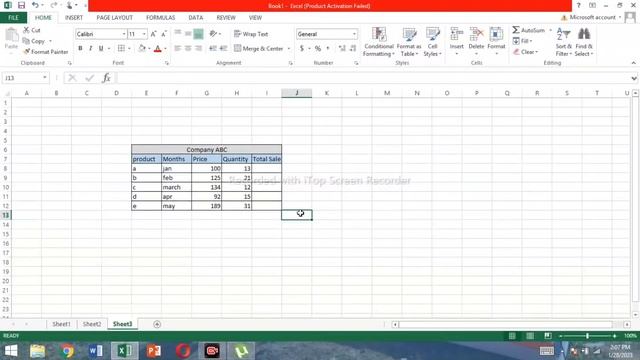Switch to Page Break Preview in status bar
Image resolution: width=640 pixels, height=360 pixels.
(x=548, y=336)
